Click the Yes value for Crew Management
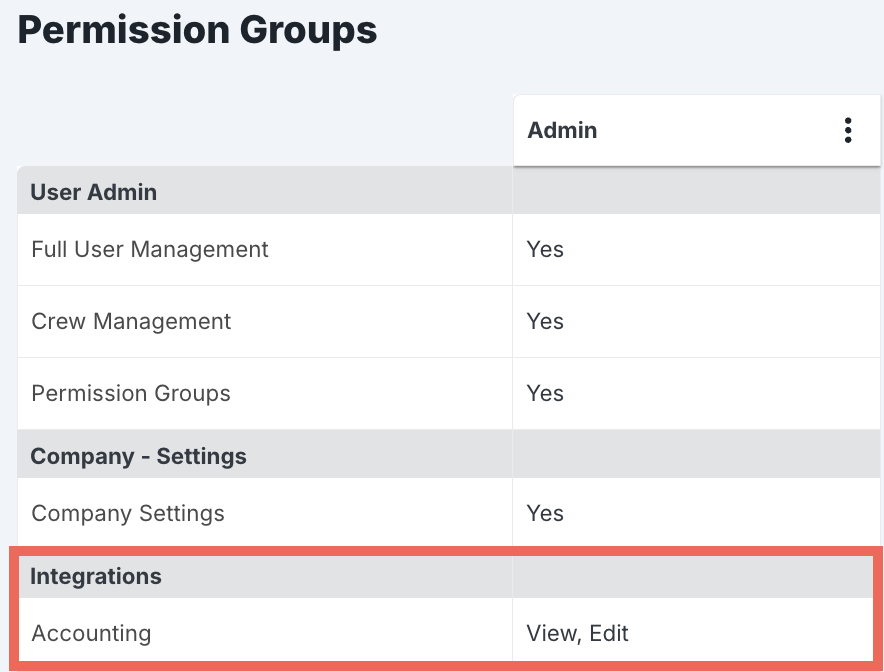 545,321
